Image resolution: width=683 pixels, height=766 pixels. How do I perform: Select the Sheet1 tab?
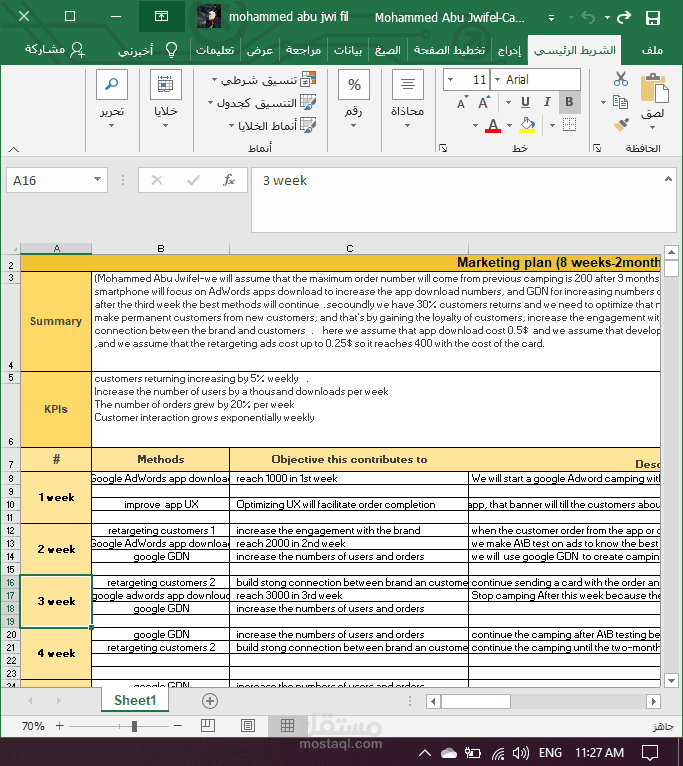[x=135, y=700]
